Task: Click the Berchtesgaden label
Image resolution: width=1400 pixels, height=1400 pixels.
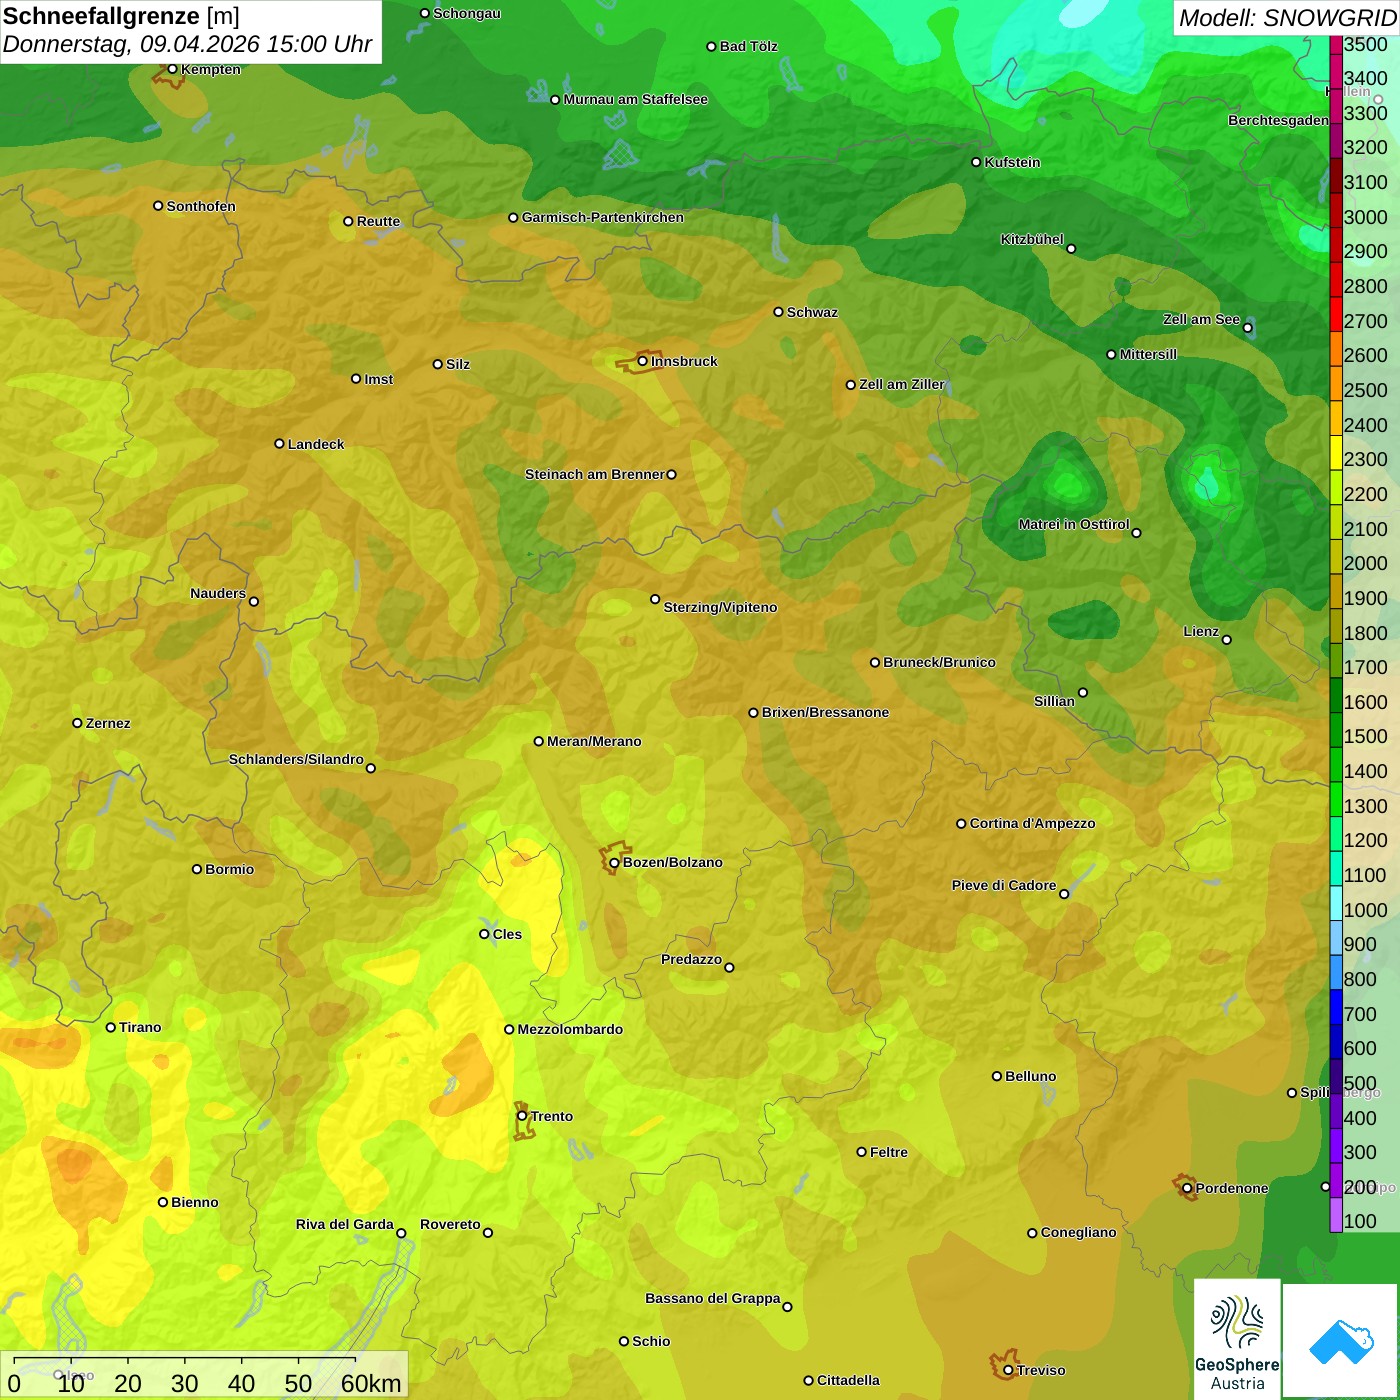Action: (1278, 120)
